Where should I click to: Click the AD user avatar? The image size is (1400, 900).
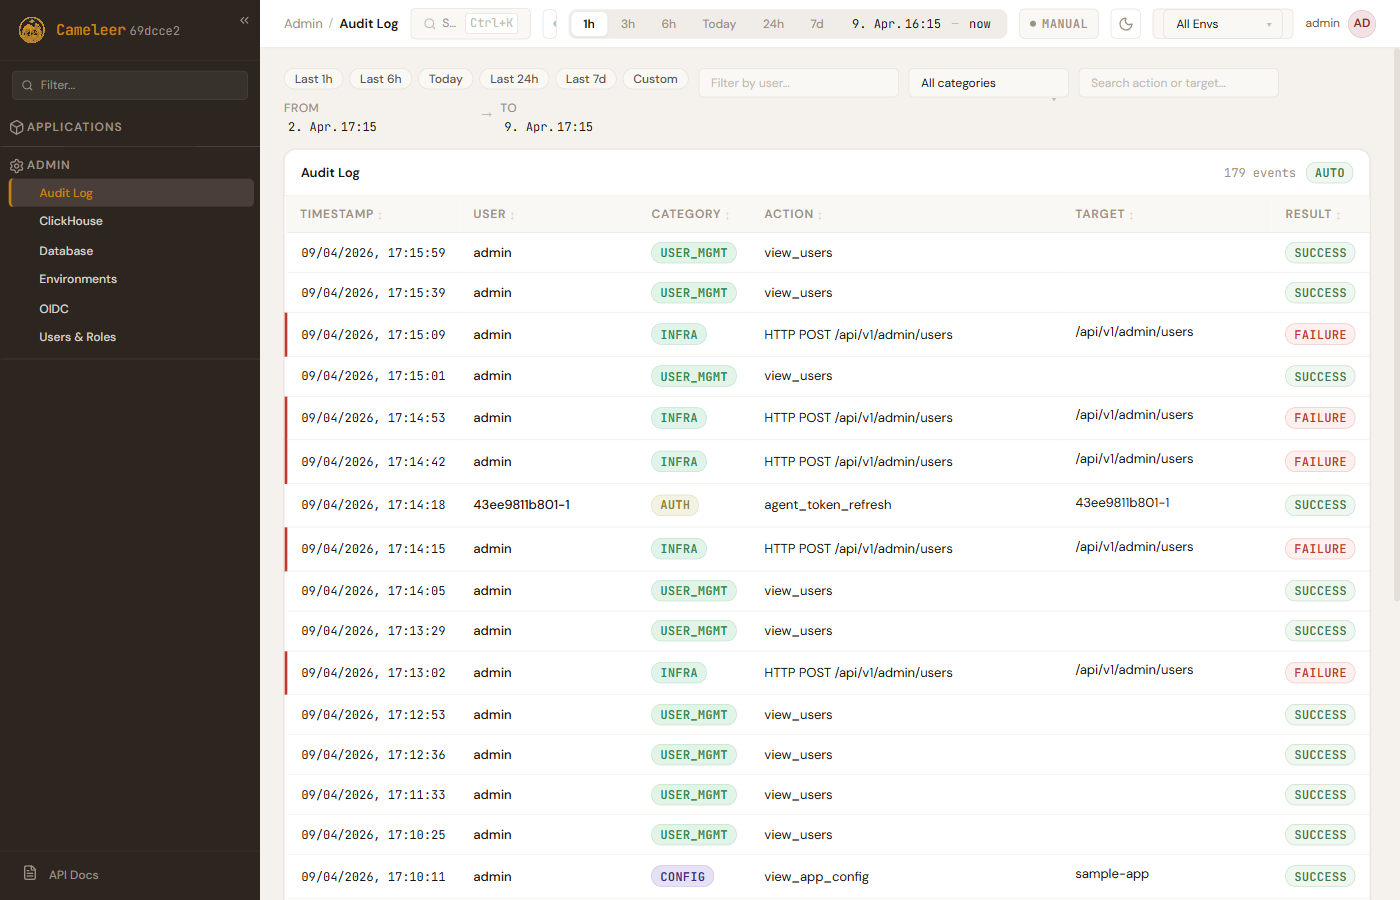1361,24
